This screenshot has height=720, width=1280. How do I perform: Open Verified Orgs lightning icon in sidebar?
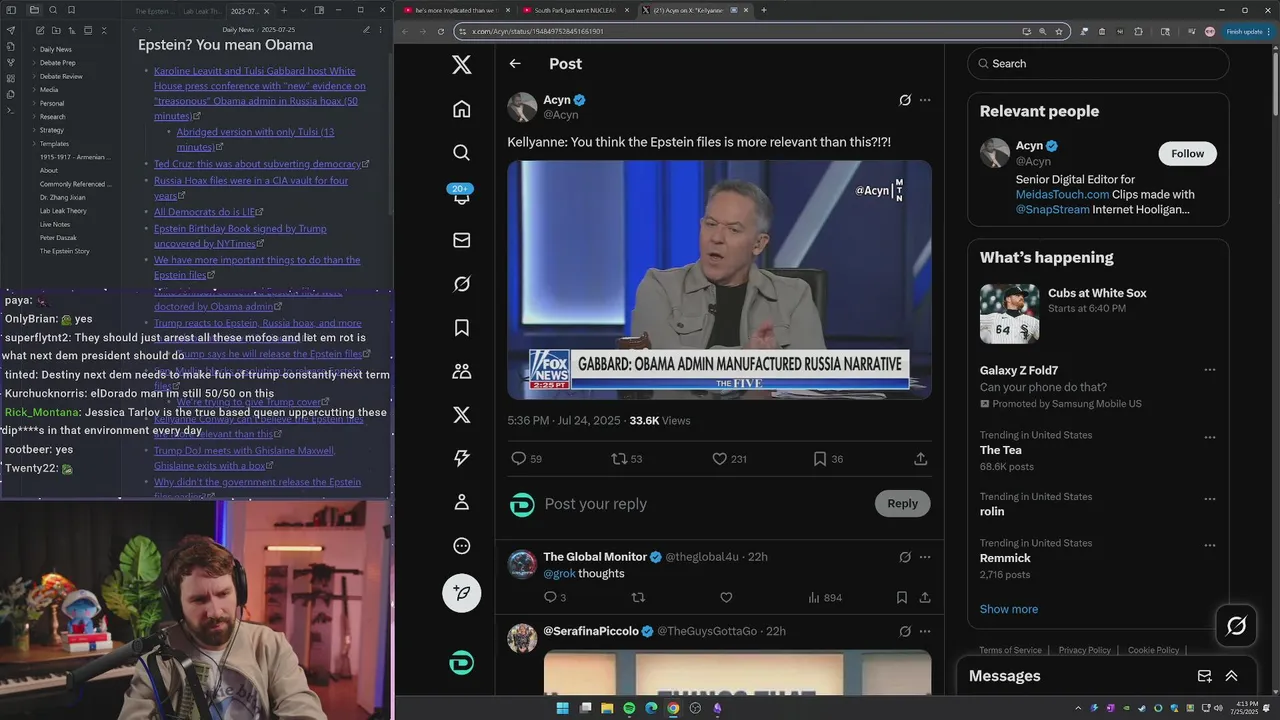tap(461, 458)
